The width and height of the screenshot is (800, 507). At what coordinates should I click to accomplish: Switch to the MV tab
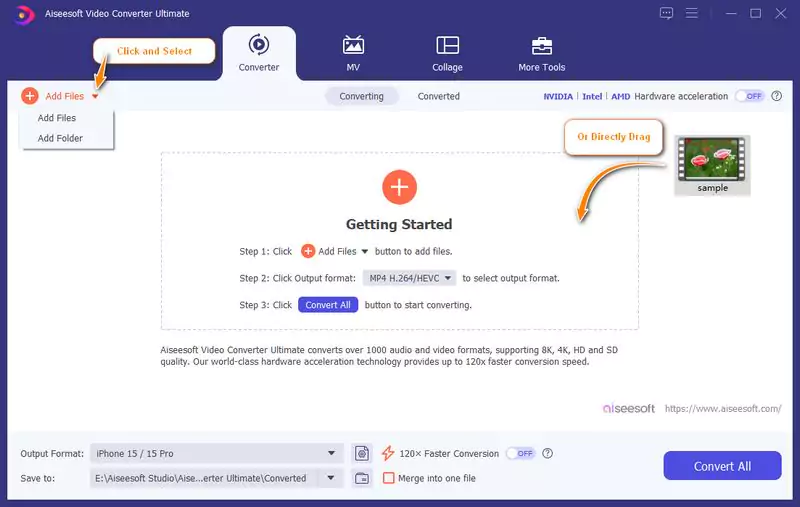click(353, 53)
